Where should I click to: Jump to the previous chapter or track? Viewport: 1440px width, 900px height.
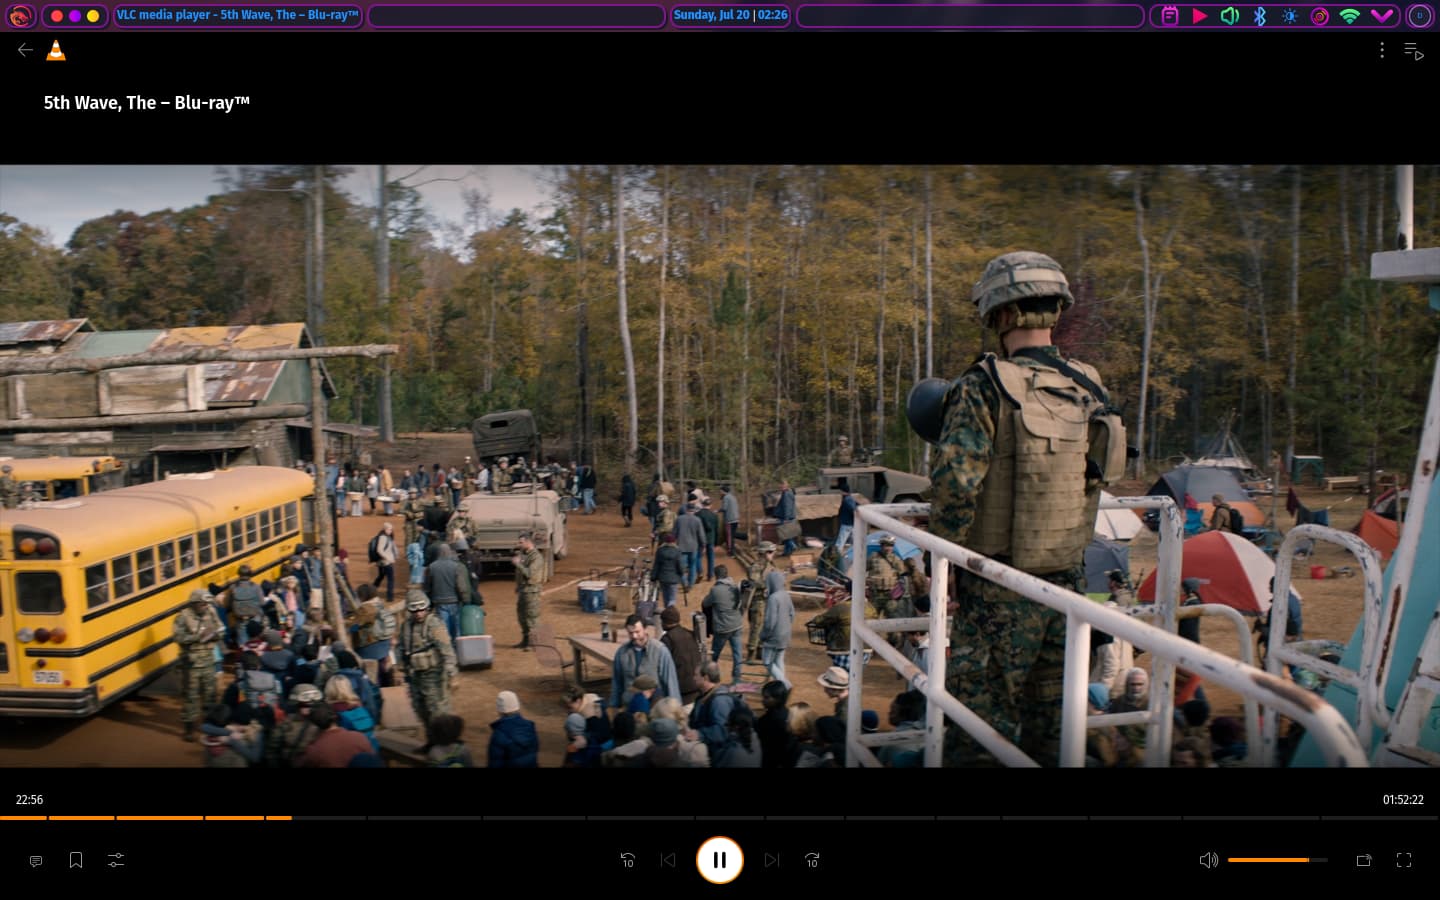pyautogui.click(x=668, y=860)
